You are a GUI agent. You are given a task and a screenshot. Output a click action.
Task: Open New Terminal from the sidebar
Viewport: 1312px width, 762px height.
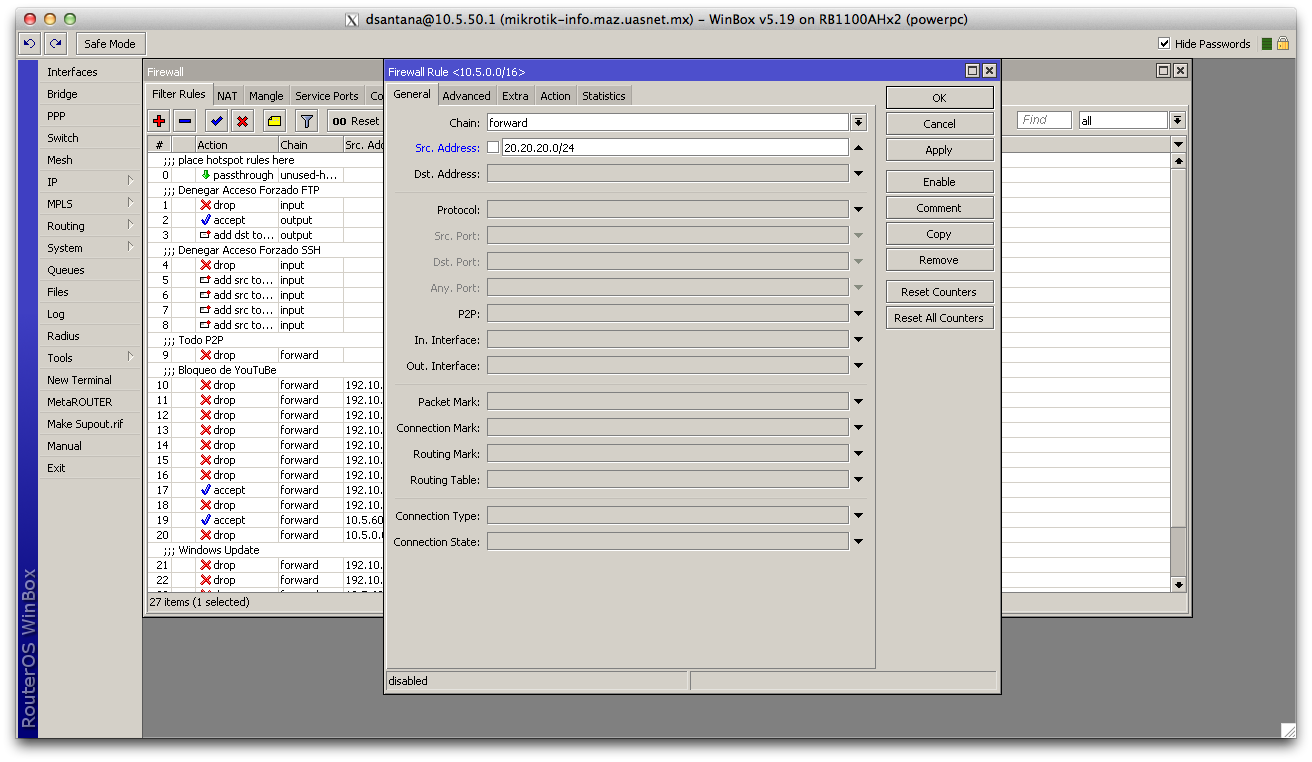click(90, 380)
